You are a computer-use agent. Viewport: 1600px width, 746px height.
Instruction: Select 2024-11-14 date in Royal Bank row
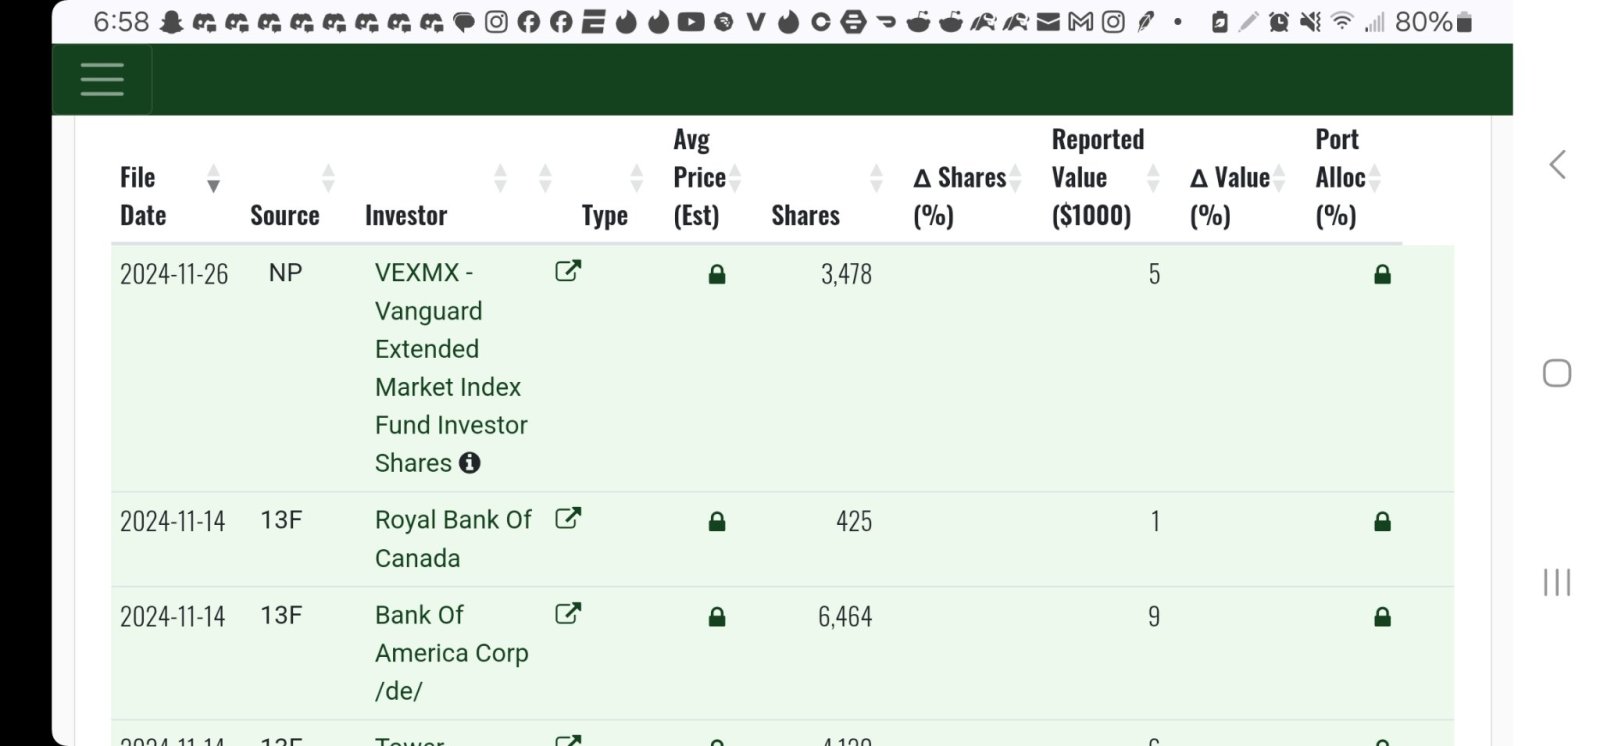(172, 521)
